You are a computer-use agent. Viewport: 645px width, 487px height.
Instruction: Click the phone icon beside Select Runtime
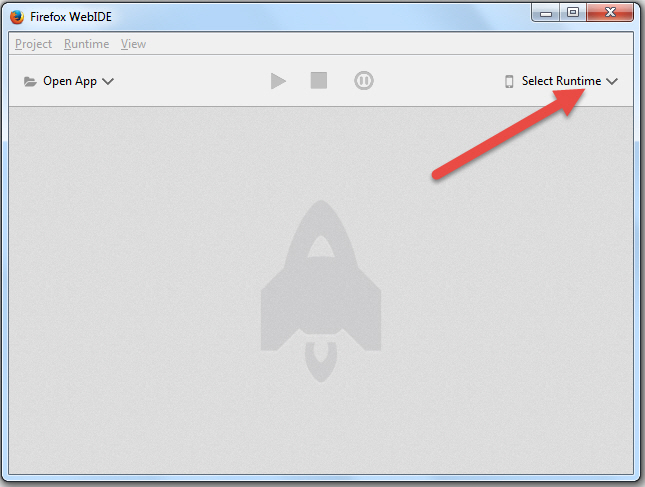[x=509, y=81]
